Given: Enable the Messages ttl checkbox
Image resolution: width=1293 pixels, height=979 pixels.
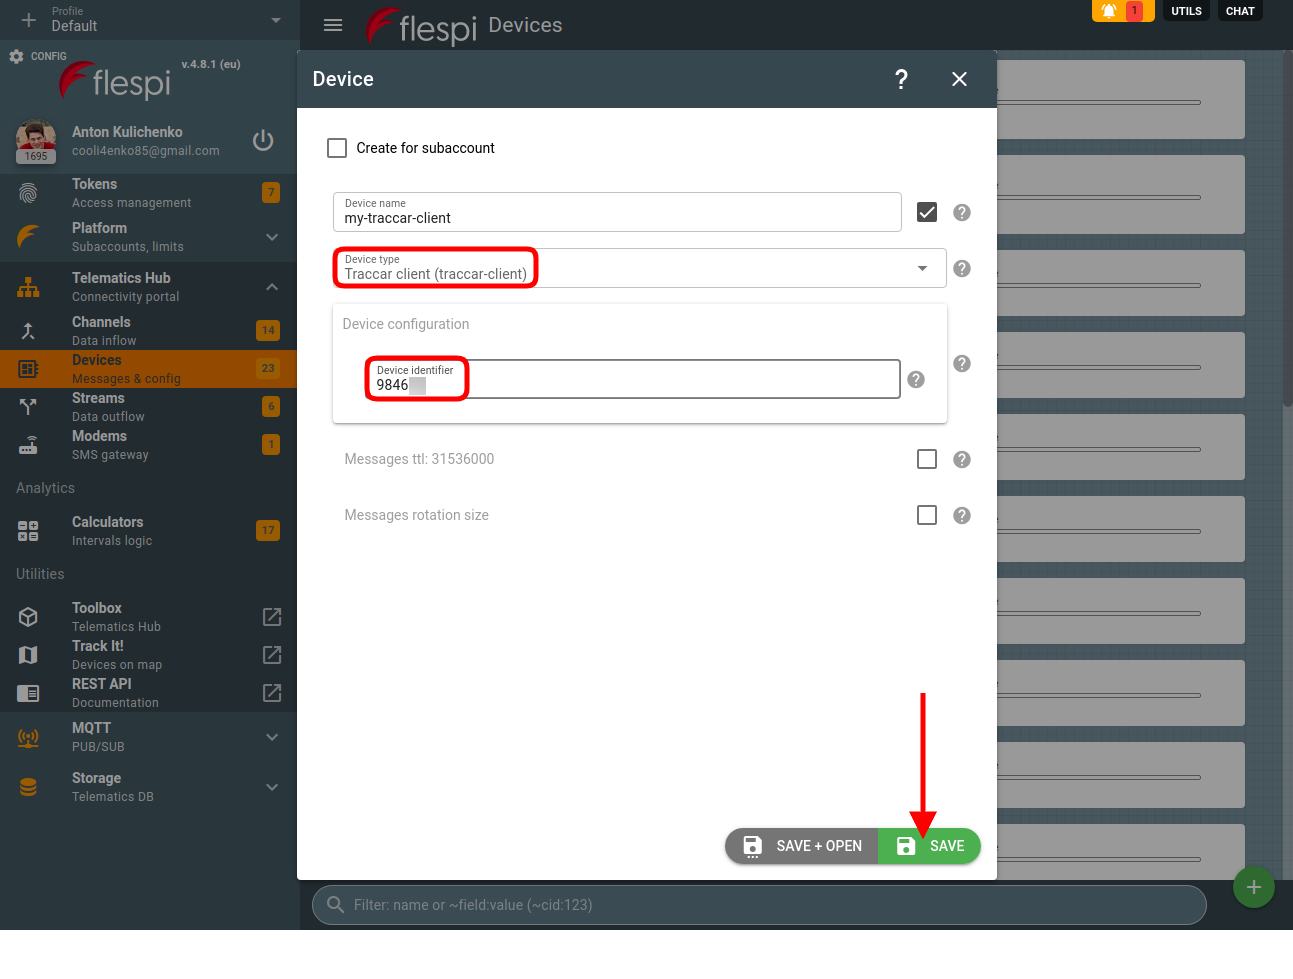Looking at the screenshot, I should [x=927, y=459].
